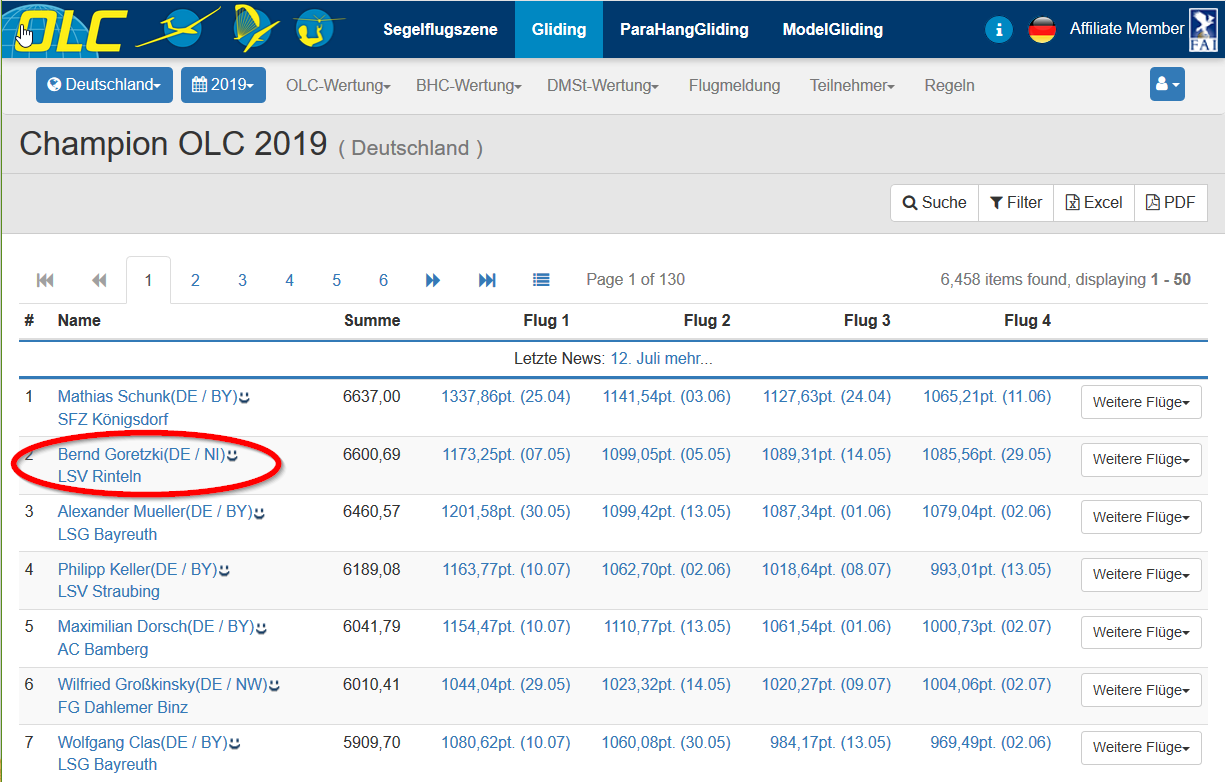This screenshot has height=782, width=1226.
Task: Go to results page 3
Action: point(242,280)
